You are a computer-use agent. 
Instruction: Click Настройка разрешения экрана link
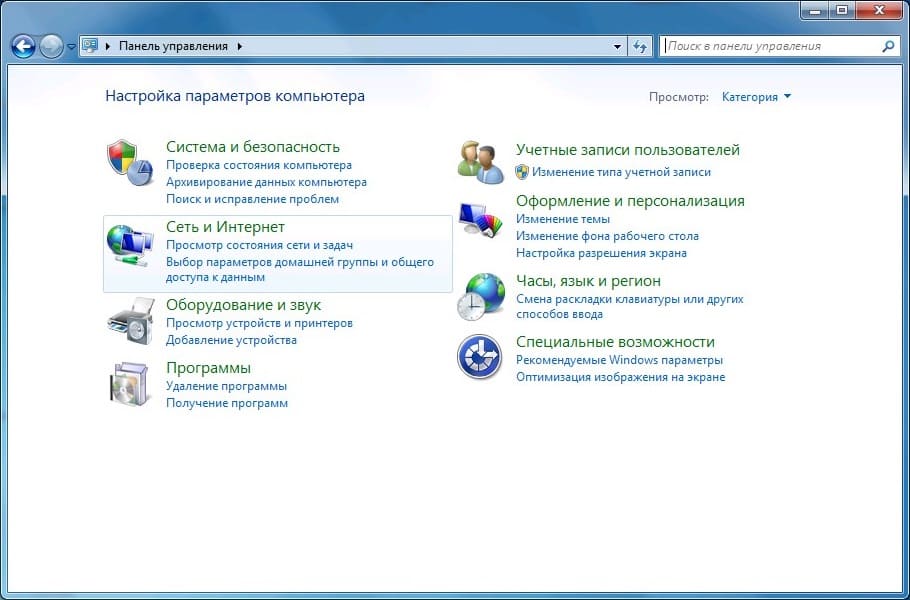pyautogui.click(x=601, y=253)
